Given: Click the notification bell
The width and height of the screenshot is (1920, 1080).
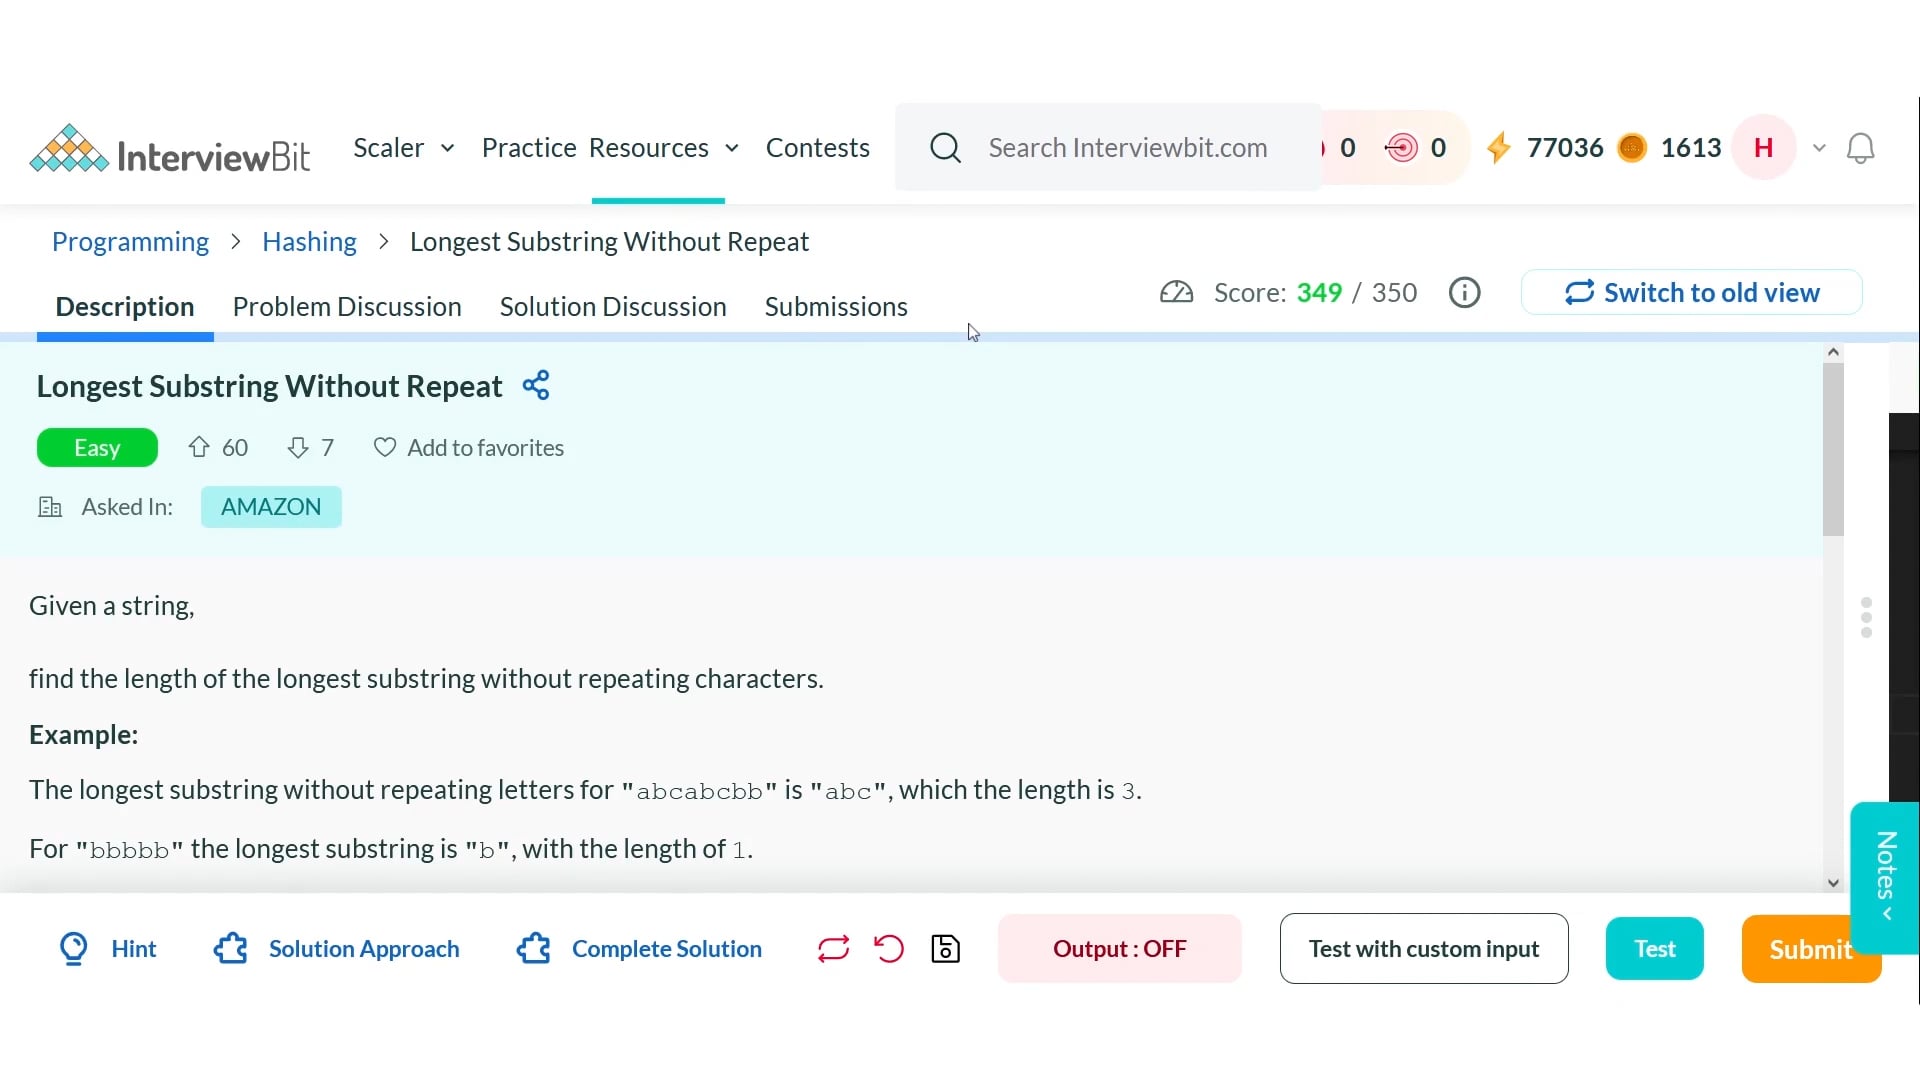Looking at the screenshot, I should (x=1862, y=147).
